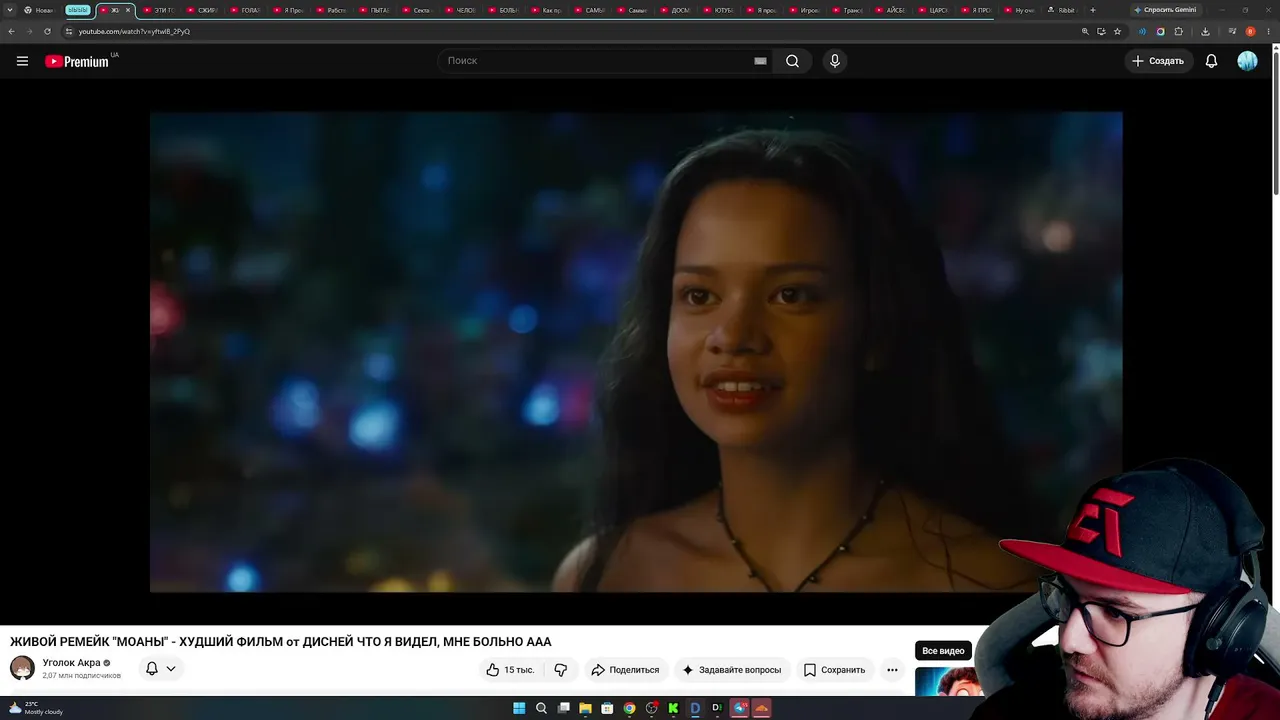Open new browser tab plus button
This screenshot has height=720, width=1280.
(1092, 10)
